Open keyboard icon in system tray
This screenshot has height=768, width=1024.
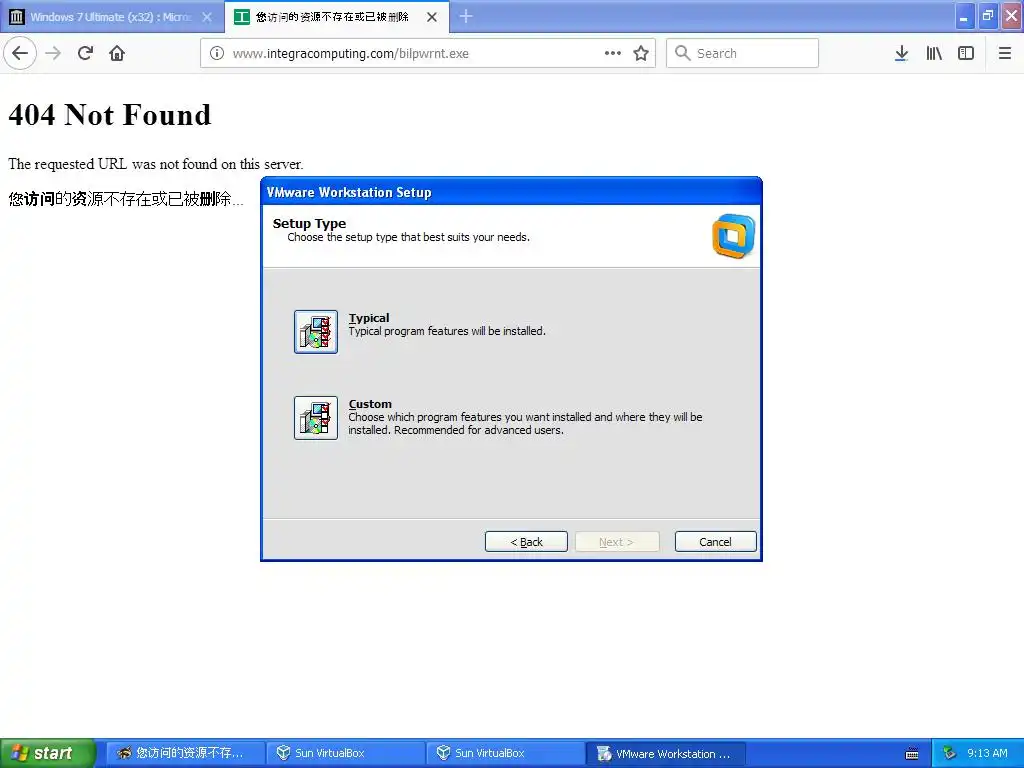point(912,754)
